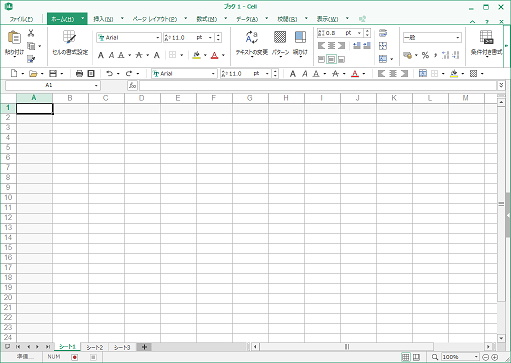Switch to the Home (ホーム) tab
This screenshot has width=511, height=363.
point(63,19)
